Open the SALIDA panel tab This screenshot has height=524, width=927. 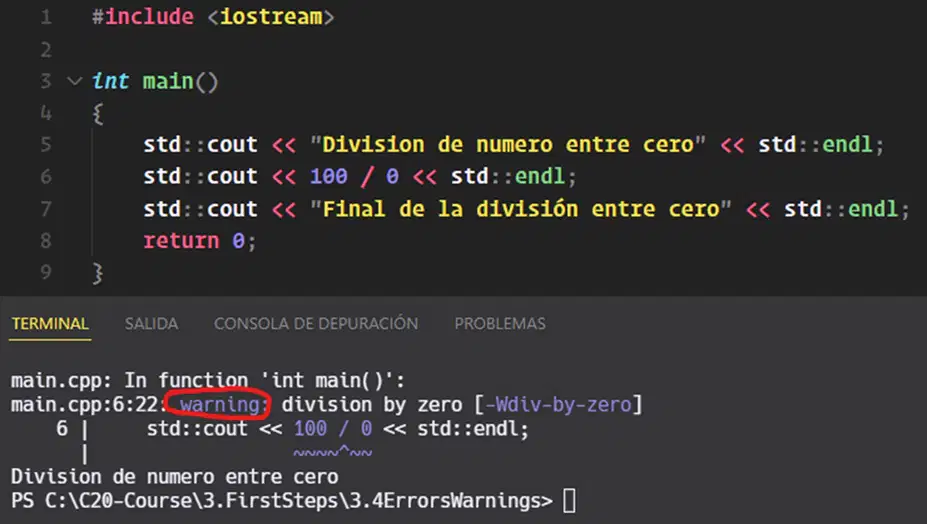pyautogui.click(x=151, y=324)
